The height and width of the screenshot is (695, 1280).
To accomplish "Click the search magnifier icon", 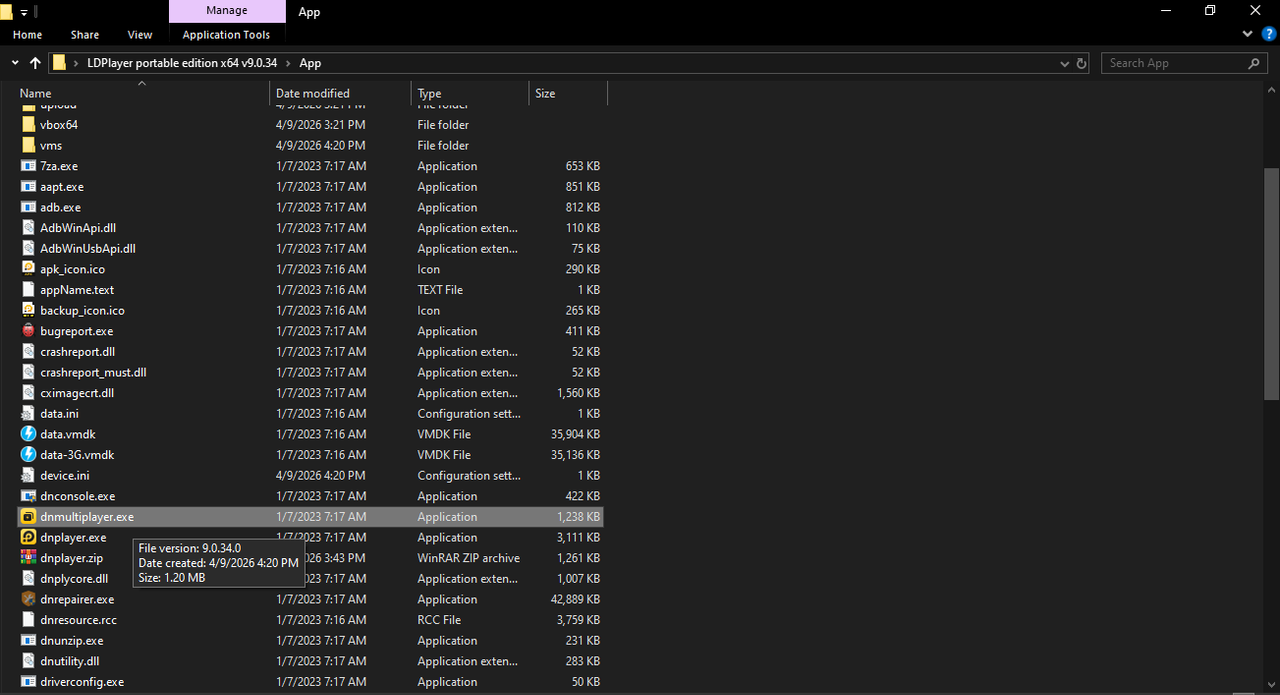I will tap(1255, 63).
